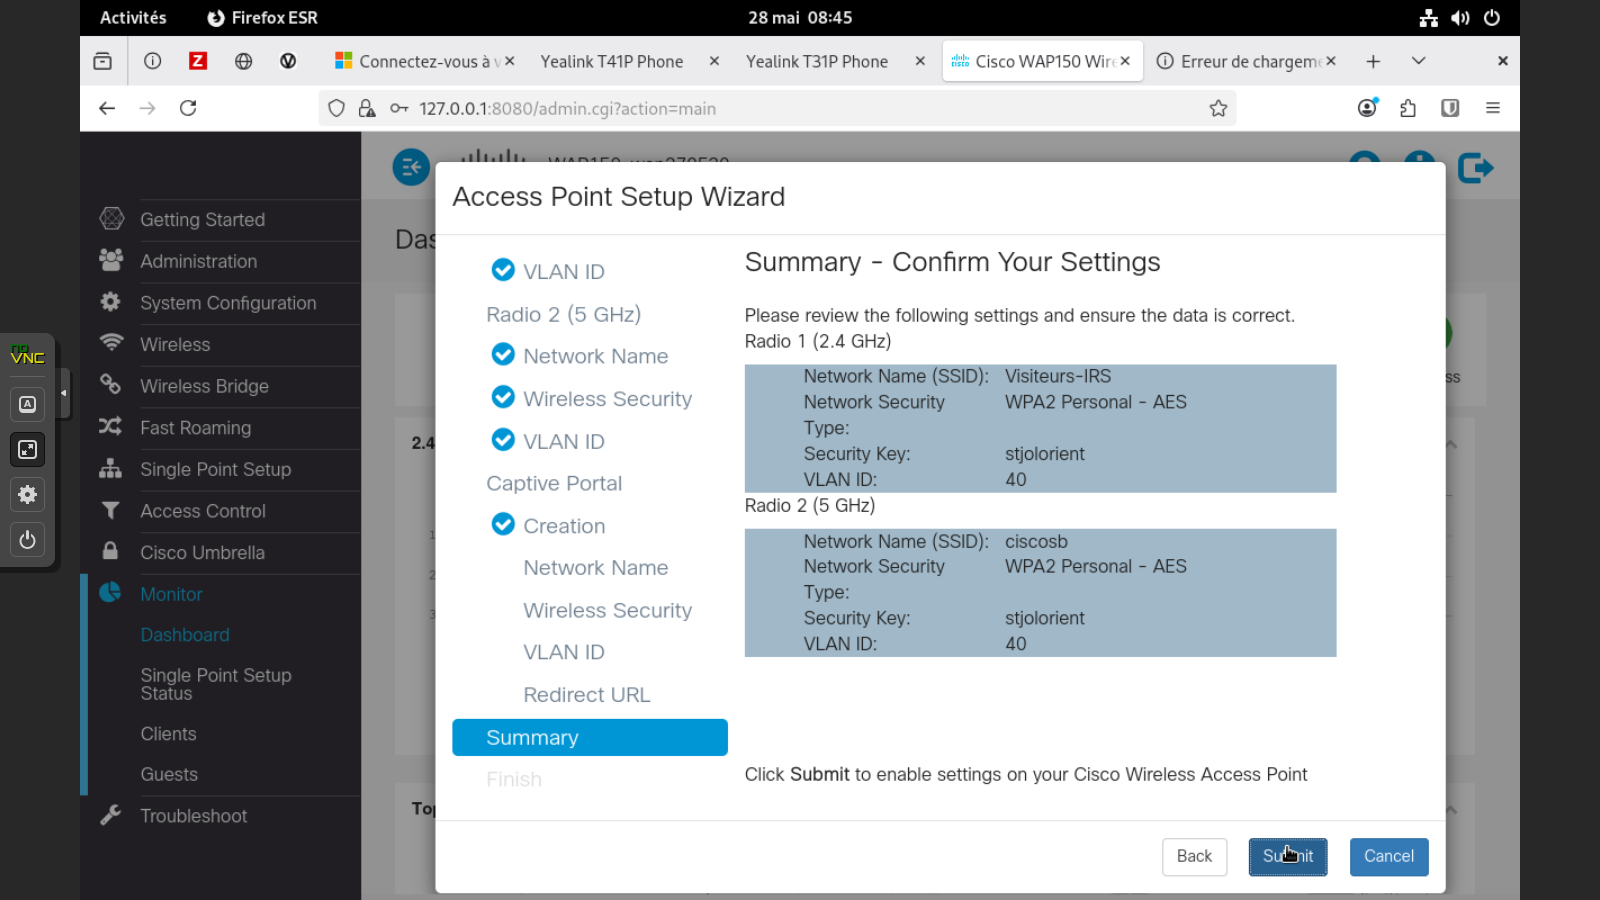Click the Troubleshoot wrench icon
This screenshot has height=900, width=1600.
coord(111,815)
